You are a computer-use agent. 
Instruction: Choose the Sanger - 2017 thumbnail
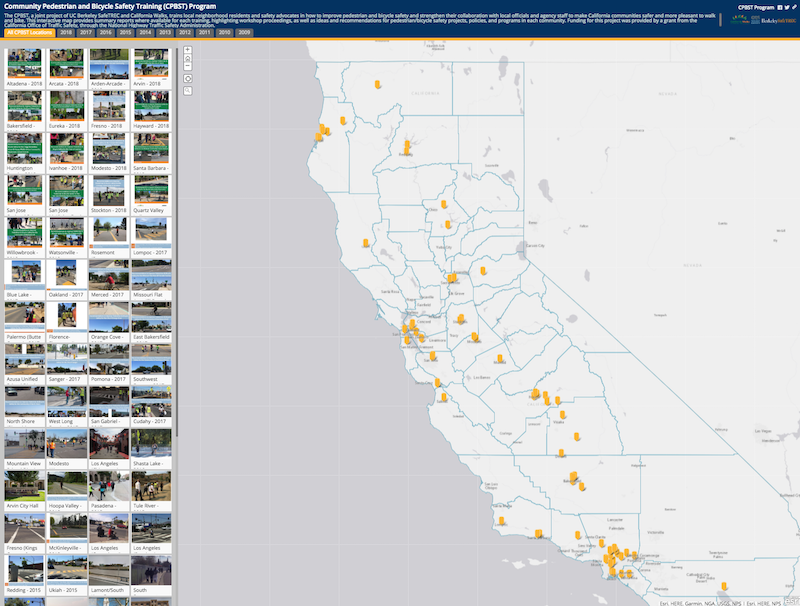67,364
